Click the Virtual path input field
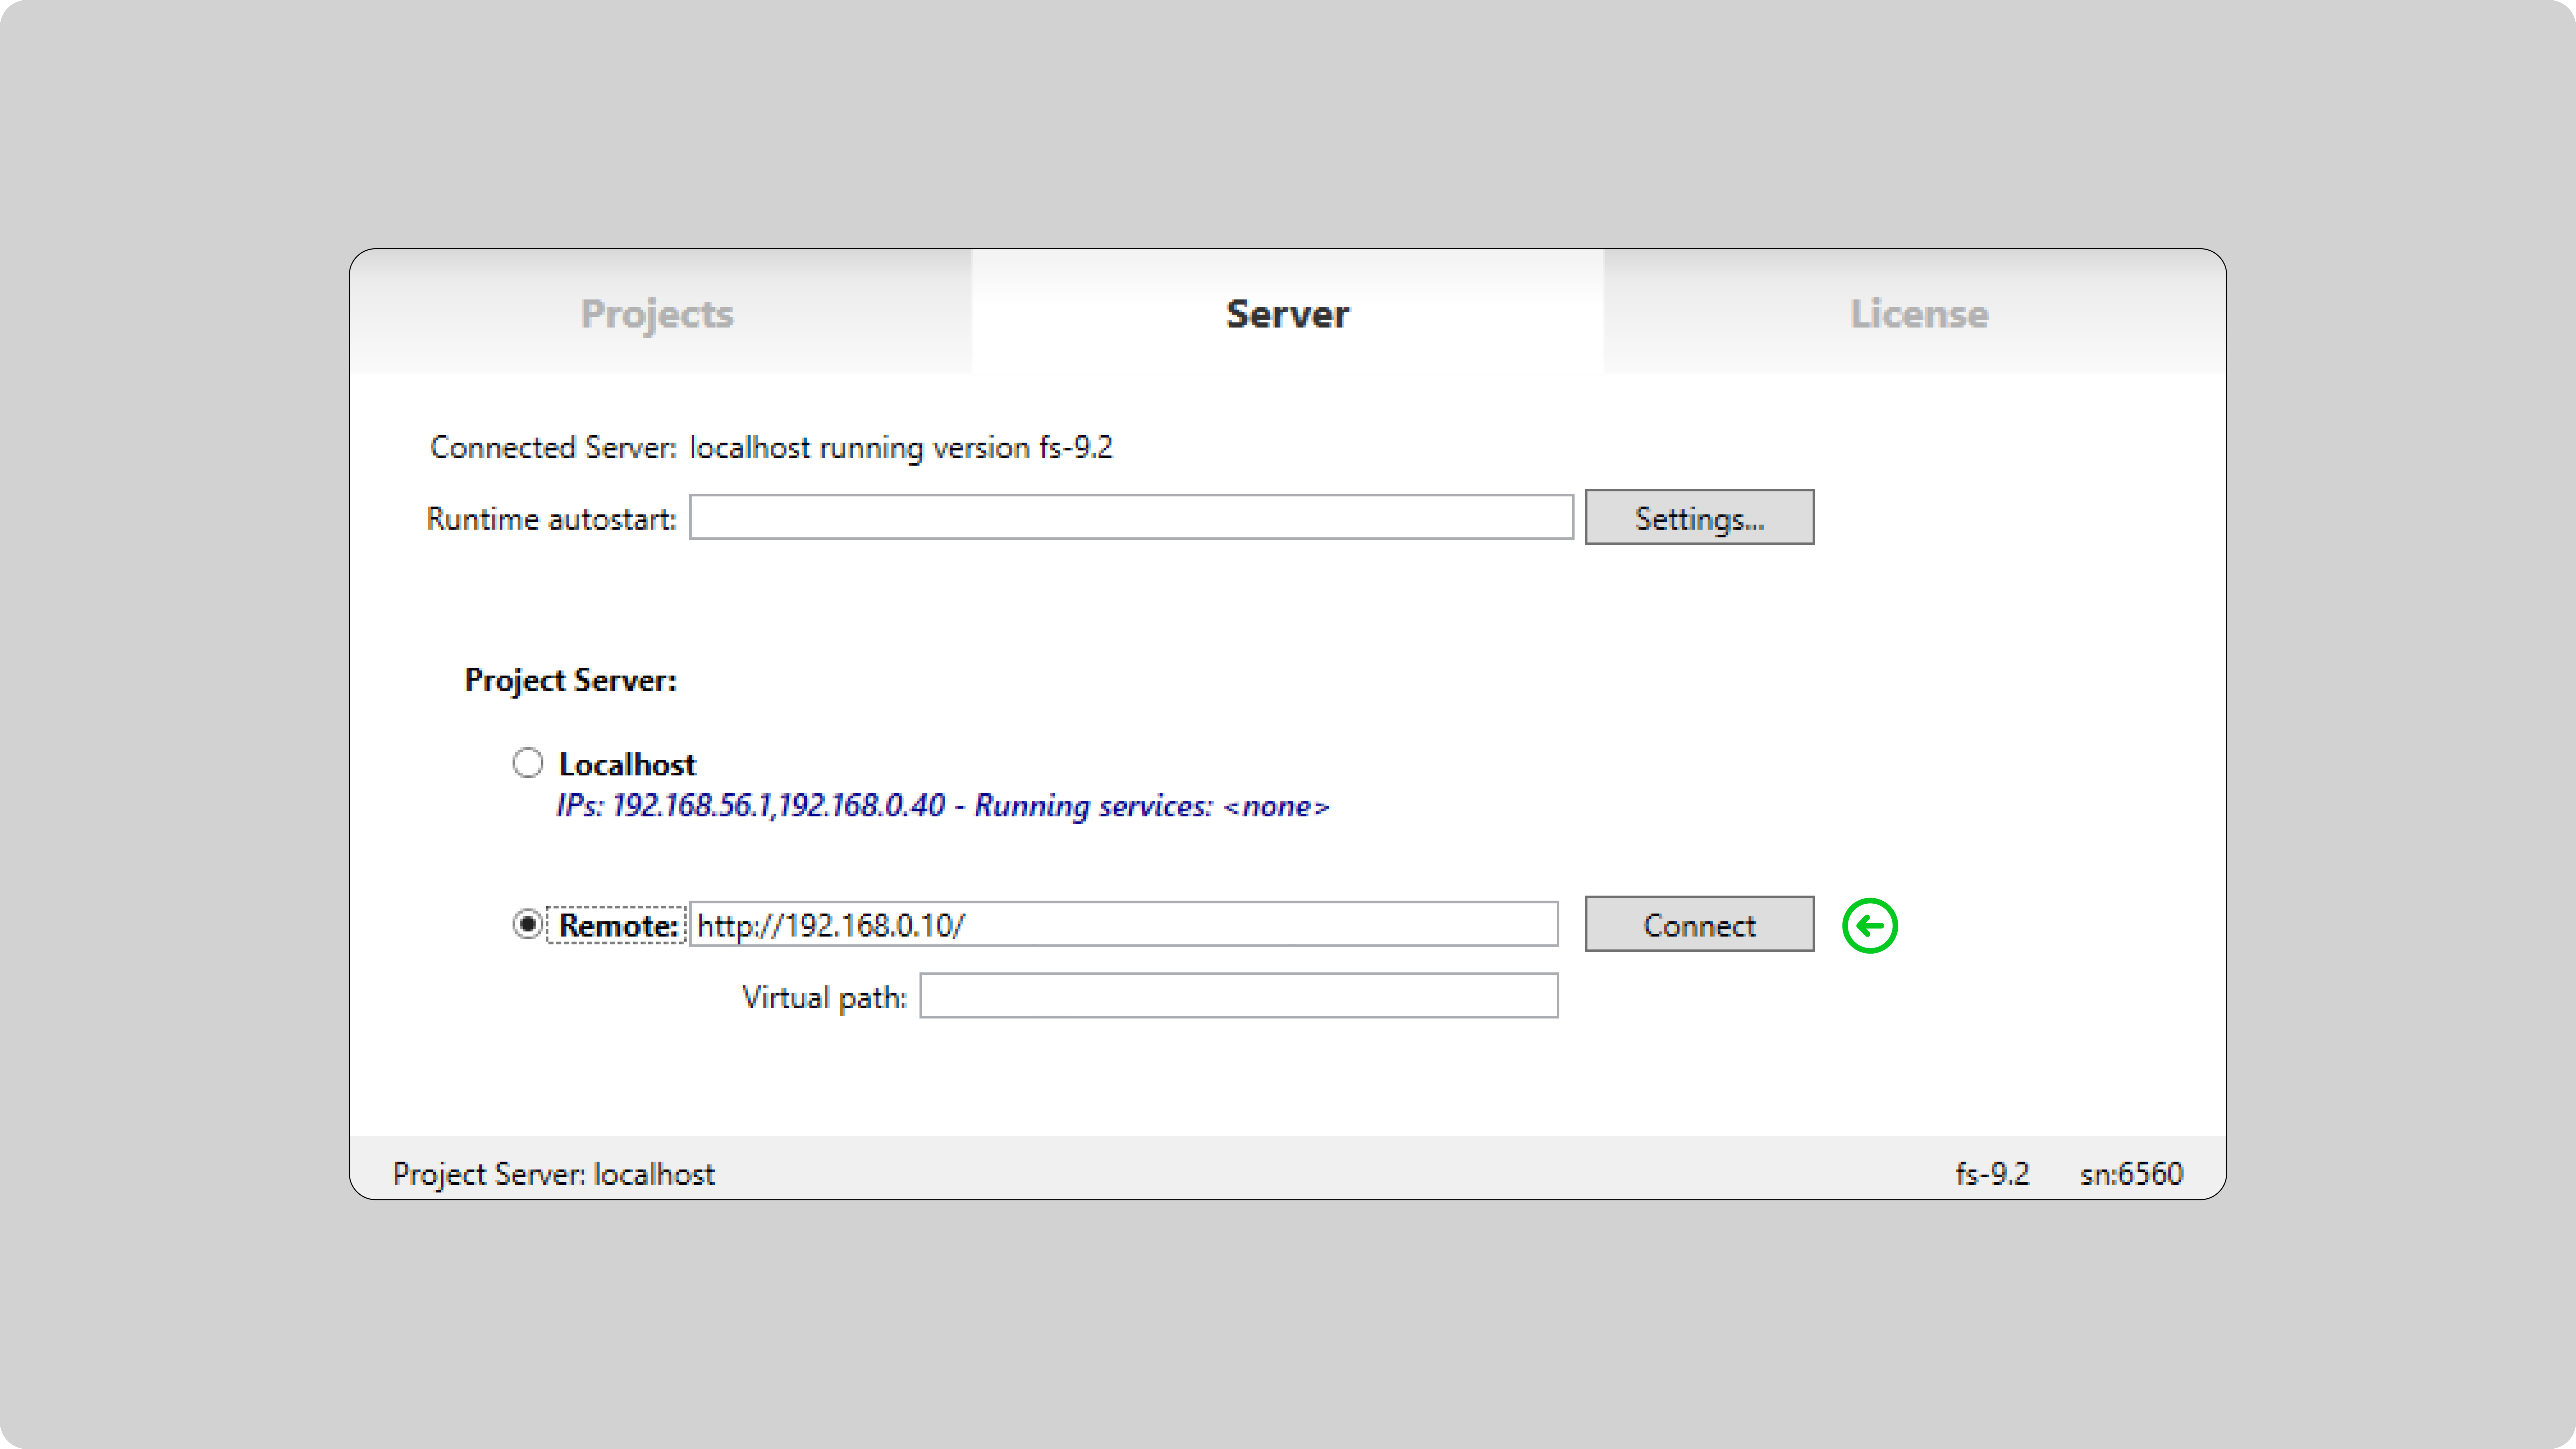The height and width of the screenshot is (1449, 2576). pos(1239,996)
